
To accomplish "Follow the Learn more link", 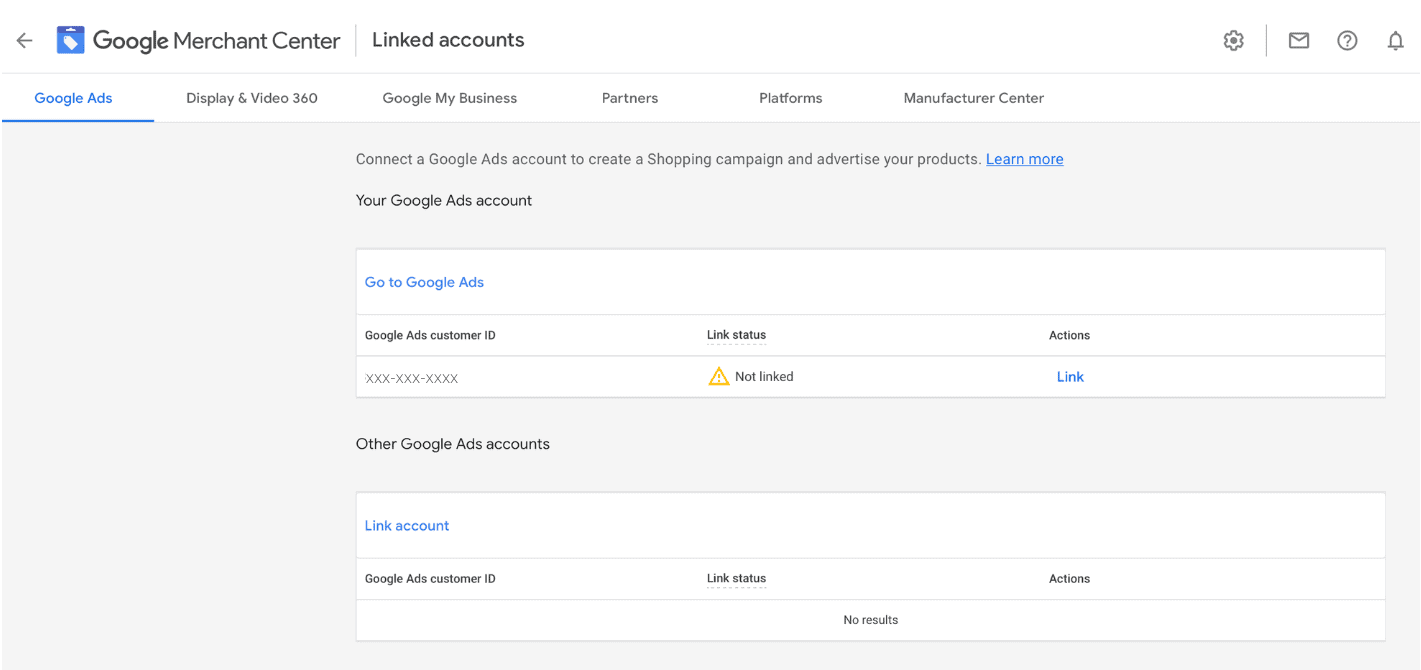I will [1025, 159].
